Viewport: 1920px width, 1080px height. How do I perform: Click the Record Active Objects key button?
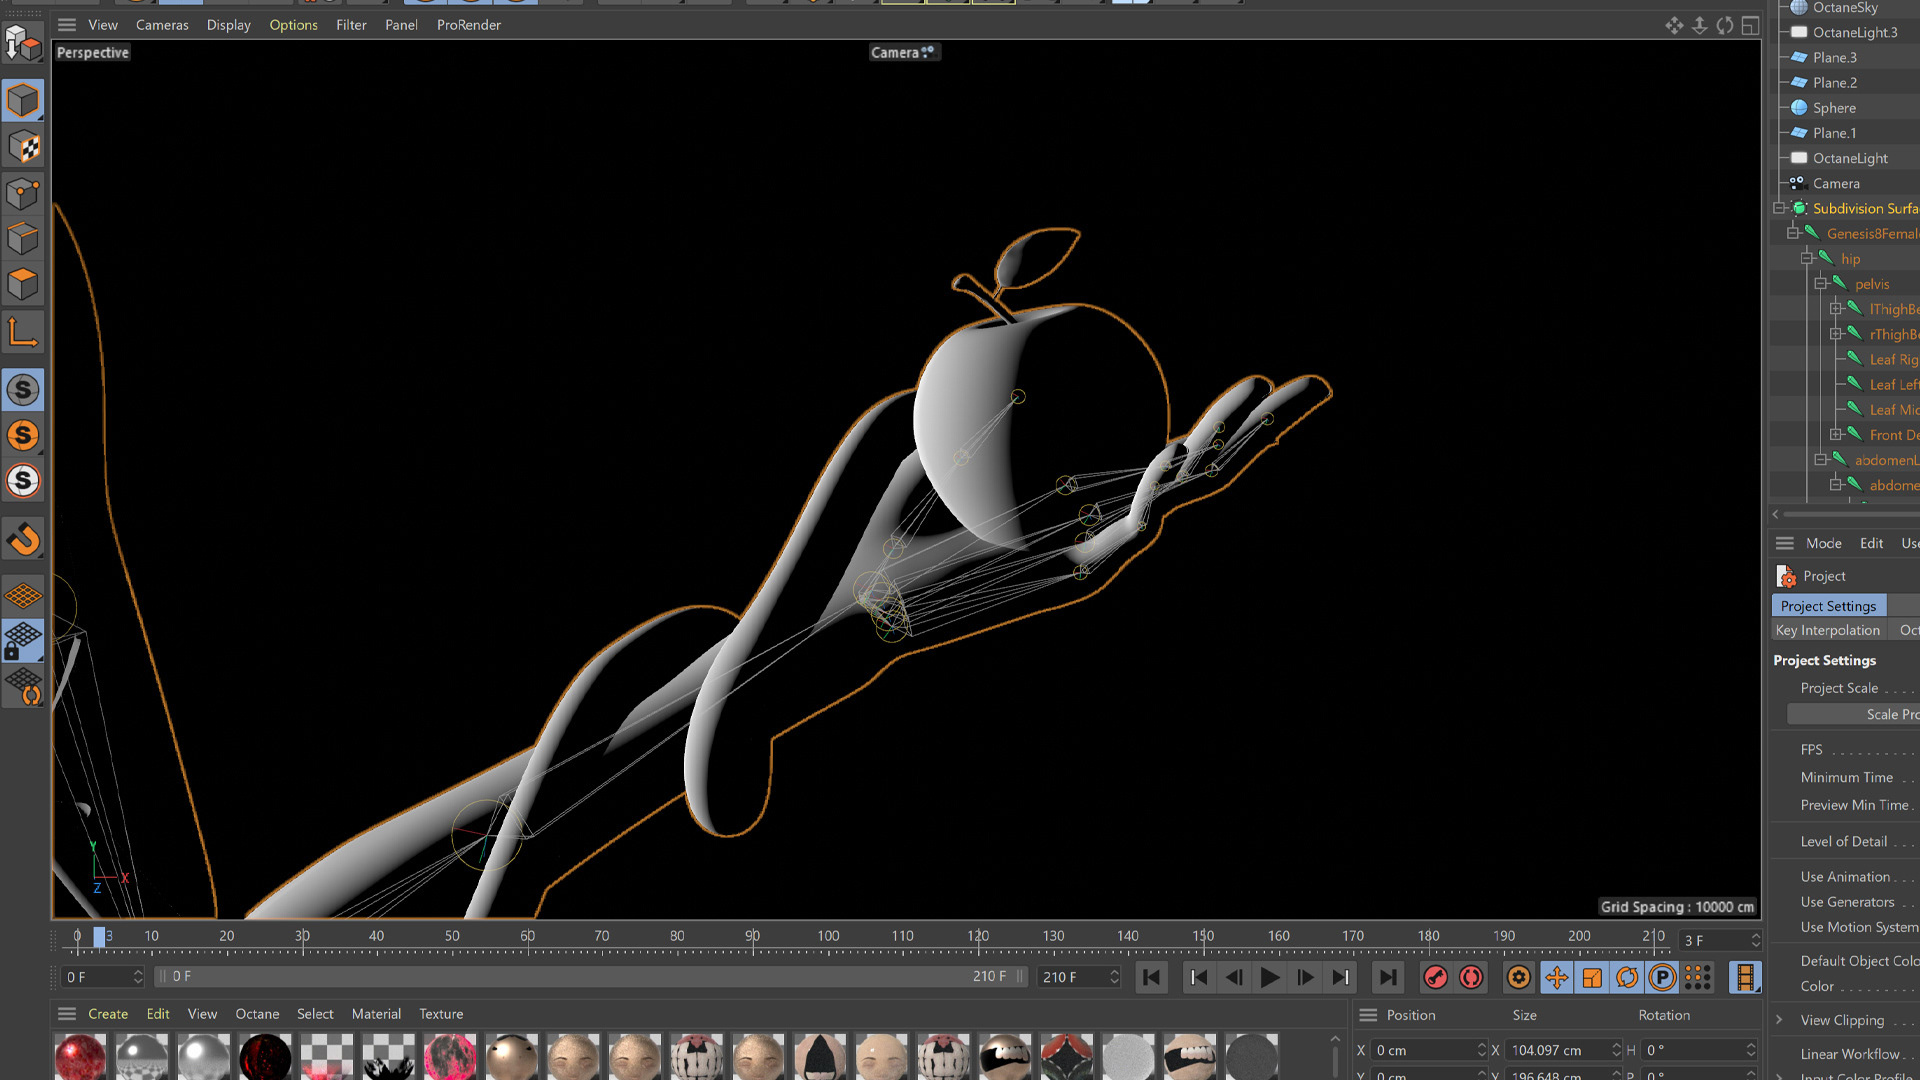point(1435,977)
